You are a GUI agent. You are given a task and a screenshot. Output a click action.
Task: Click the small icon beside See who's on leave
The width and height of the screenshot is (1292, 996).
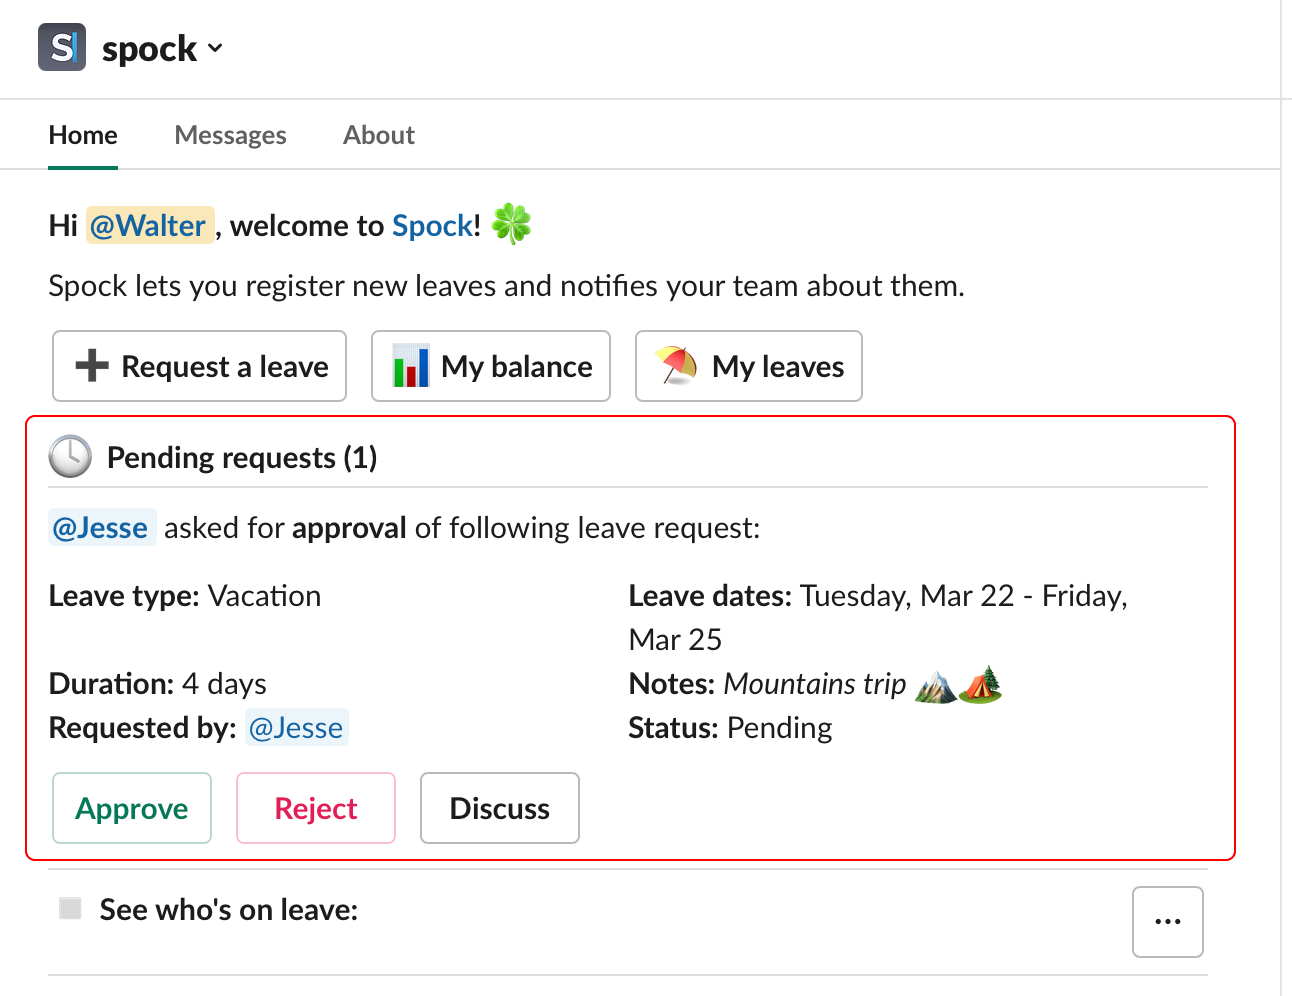click(x=70, y=908)
